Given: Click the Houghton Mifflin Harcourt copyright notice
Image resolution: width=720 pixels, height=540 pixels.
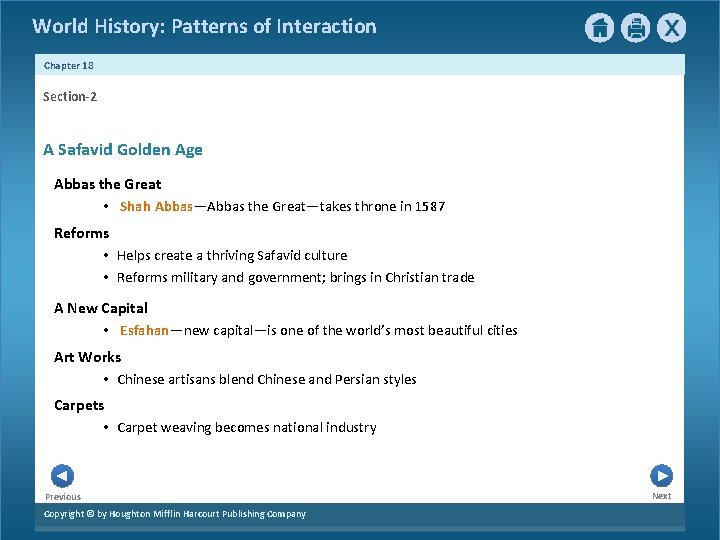Looking at the screenshot, I should tap(174, 514).
